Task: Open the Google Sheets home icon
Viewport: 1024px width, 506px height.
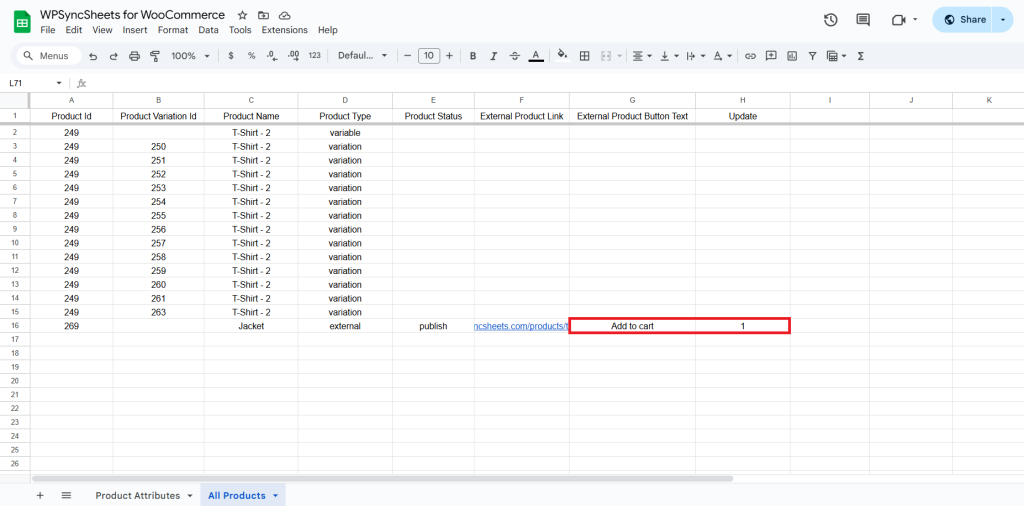Action: coord(22,22)
